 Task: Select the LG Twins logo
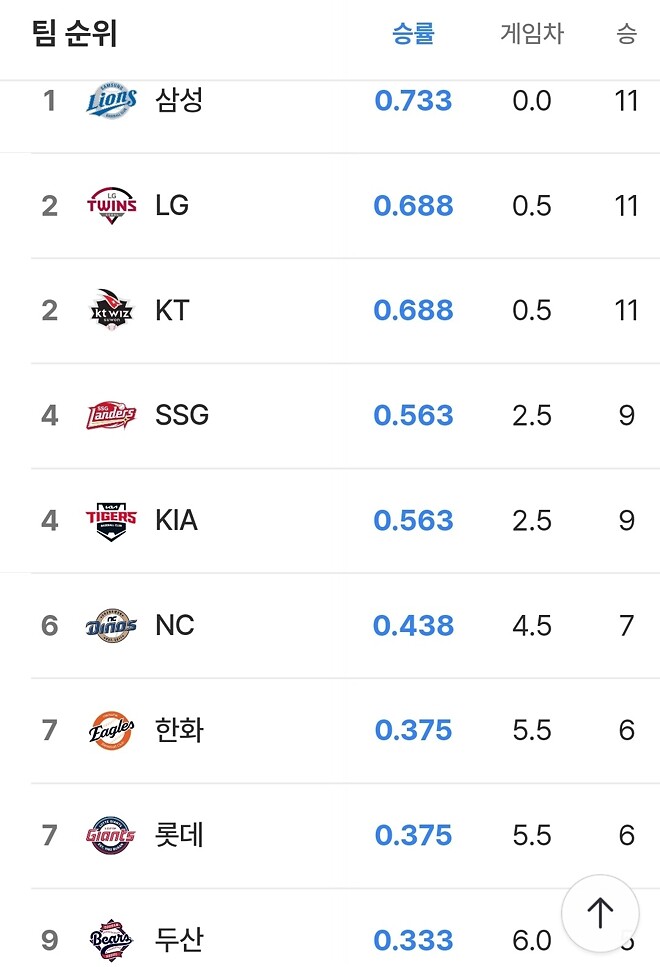pyautogui.click(x=110, y=205)
